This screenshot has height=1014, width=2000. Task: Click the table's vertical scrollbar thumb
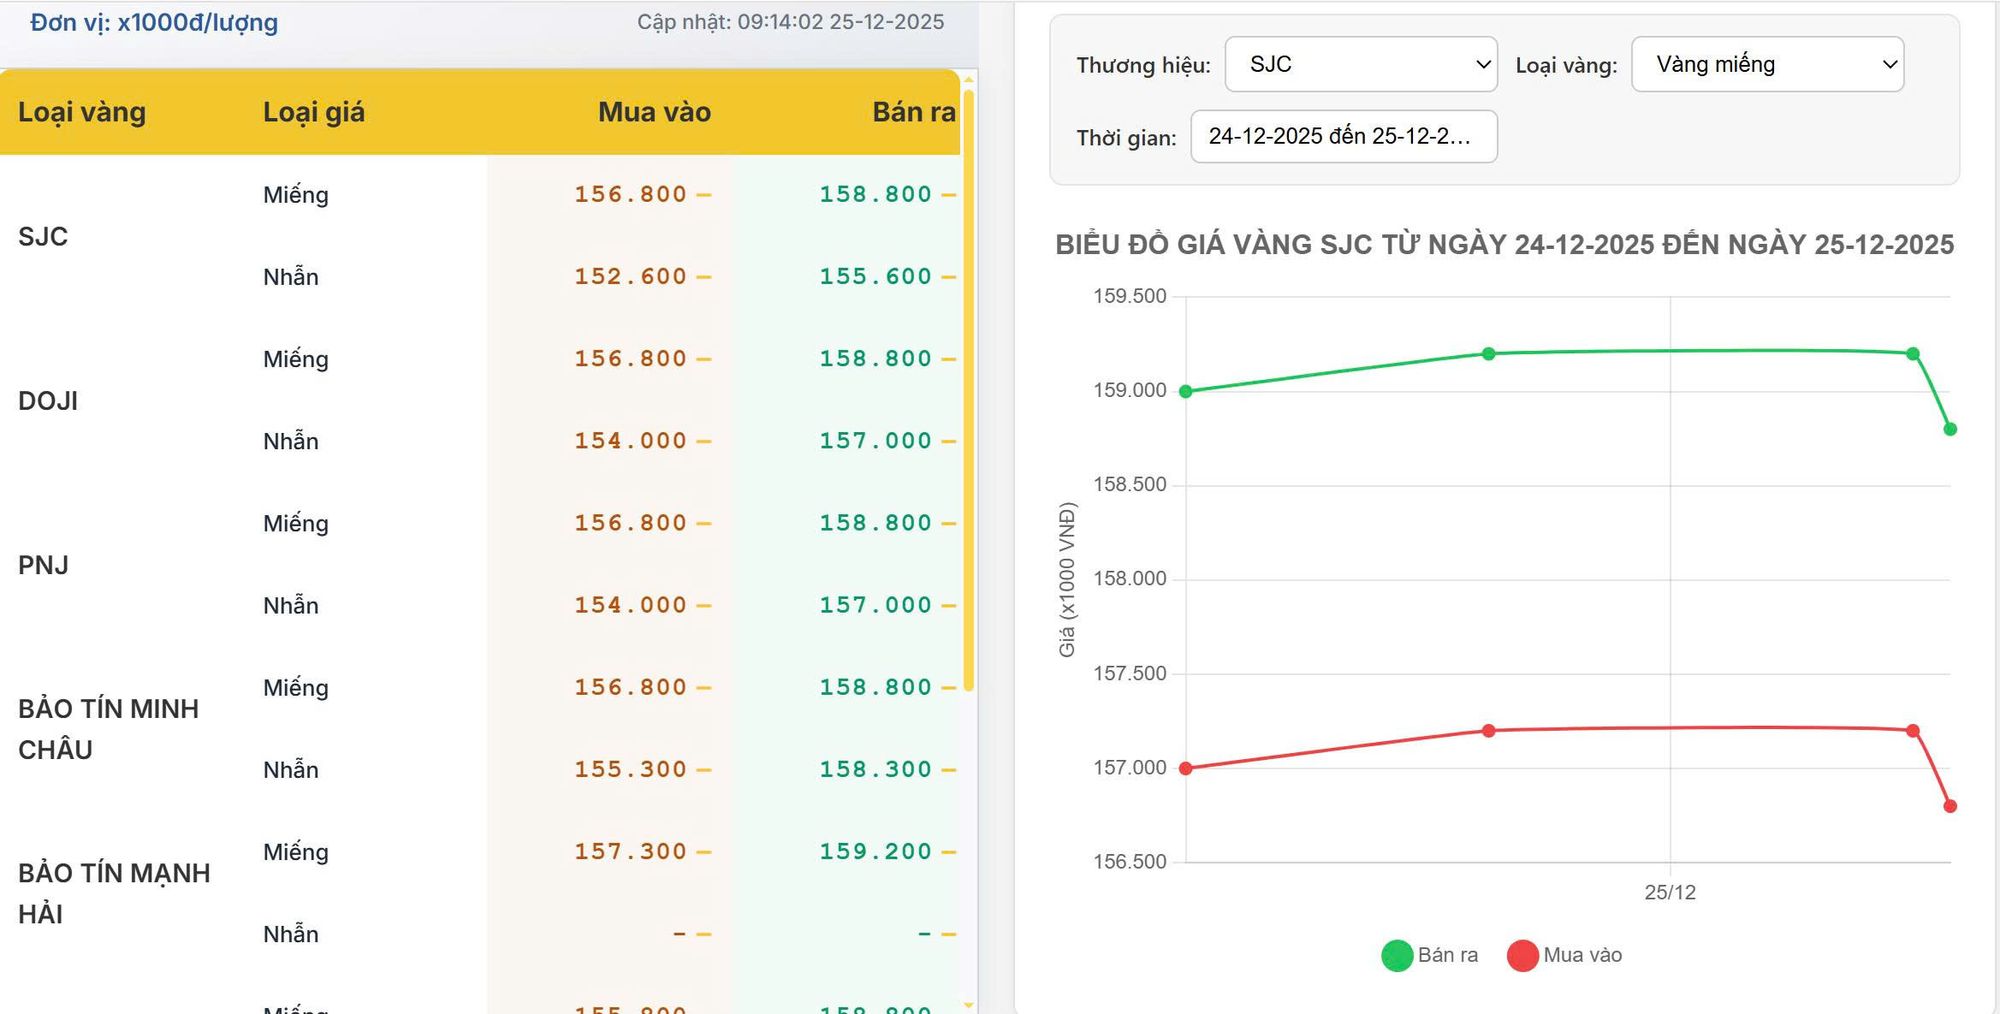point(968,390)
